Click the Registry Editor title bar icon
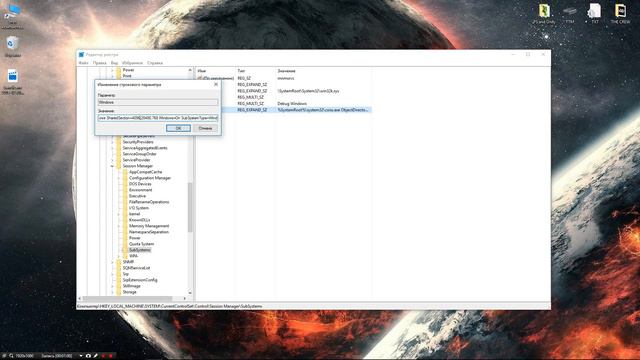 (81, 54)
